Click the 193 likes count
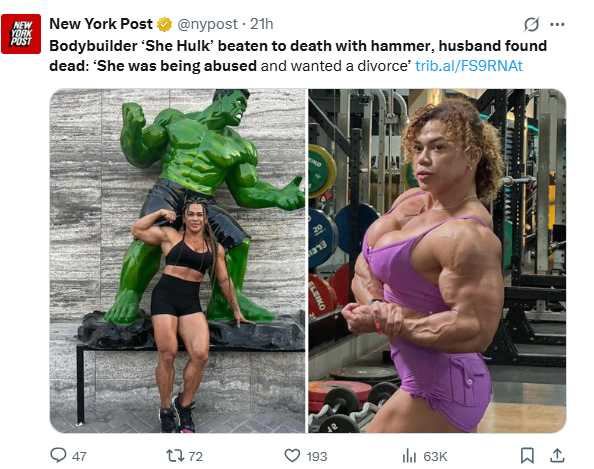 [x=317, y=456]
